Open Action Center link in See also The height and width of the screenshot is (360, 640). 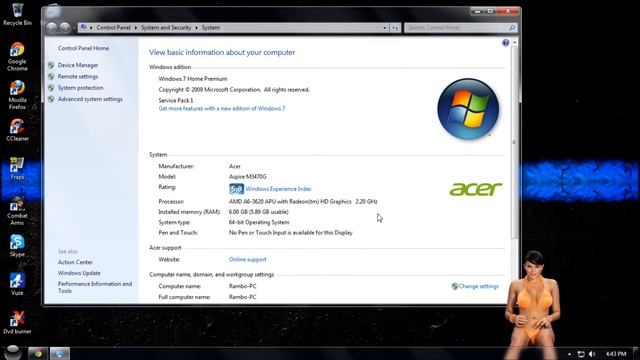[75, 262]
